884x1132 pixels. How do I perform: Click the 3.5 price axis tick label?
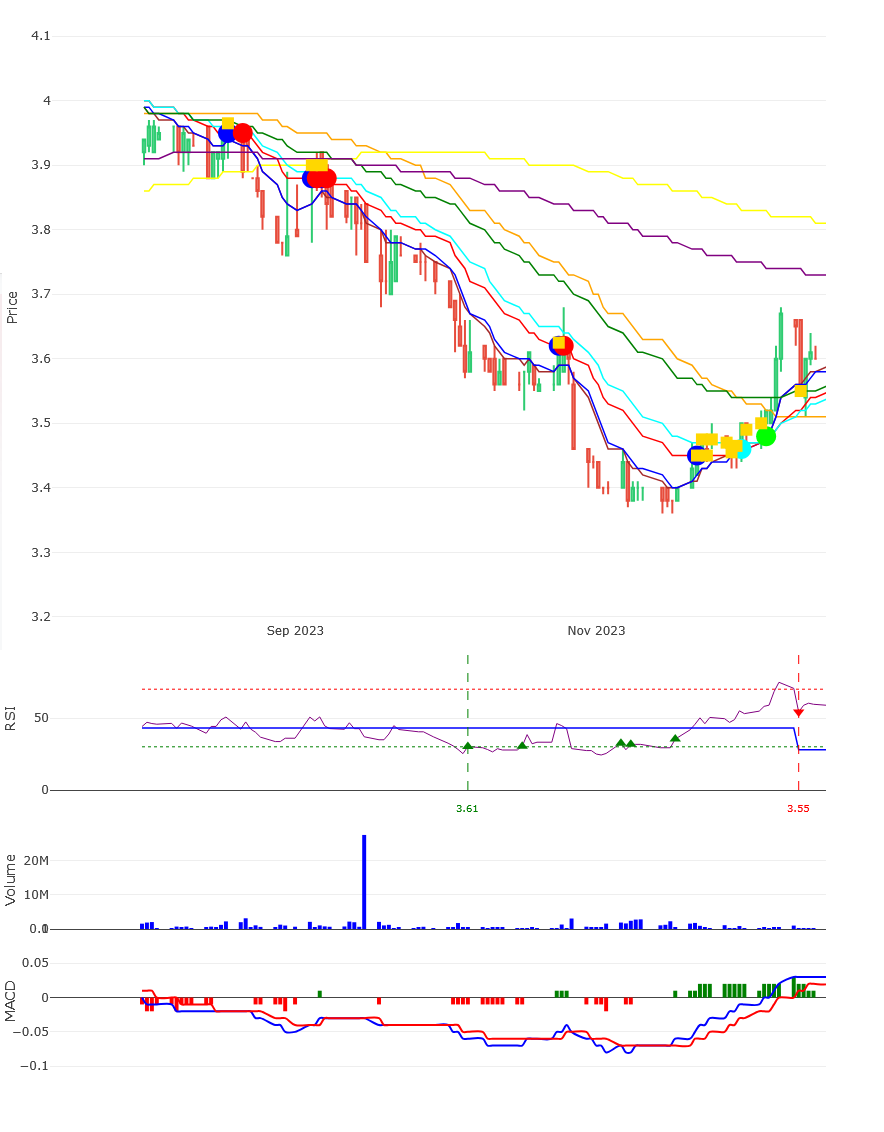tap(40, 423)
